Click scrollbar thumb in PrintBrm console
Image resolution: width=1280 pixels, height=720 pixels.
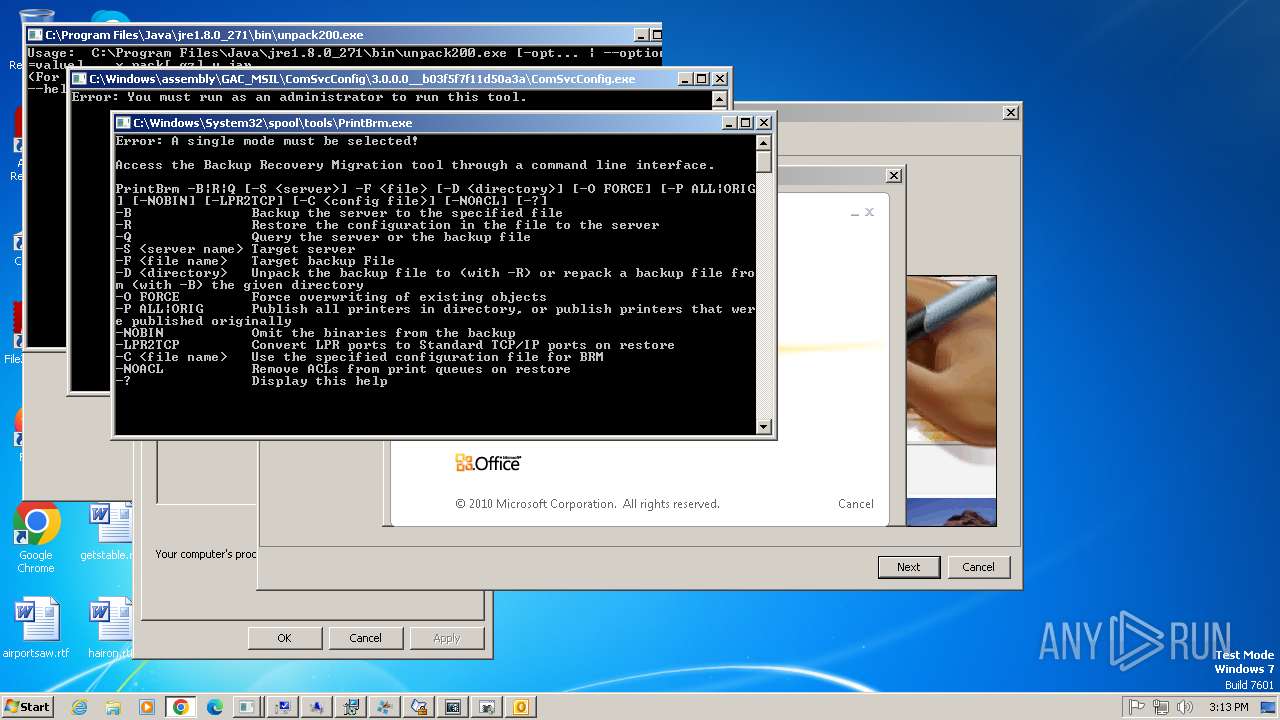coord(764,162)
